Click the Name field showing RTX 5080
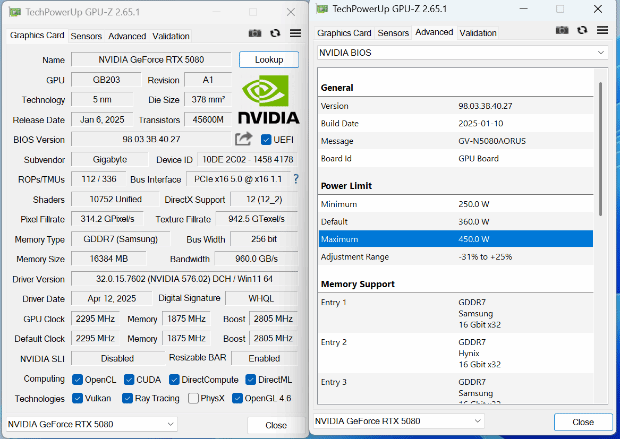The height and width of the screenshot is (439, 620). [x=151, y=60]
